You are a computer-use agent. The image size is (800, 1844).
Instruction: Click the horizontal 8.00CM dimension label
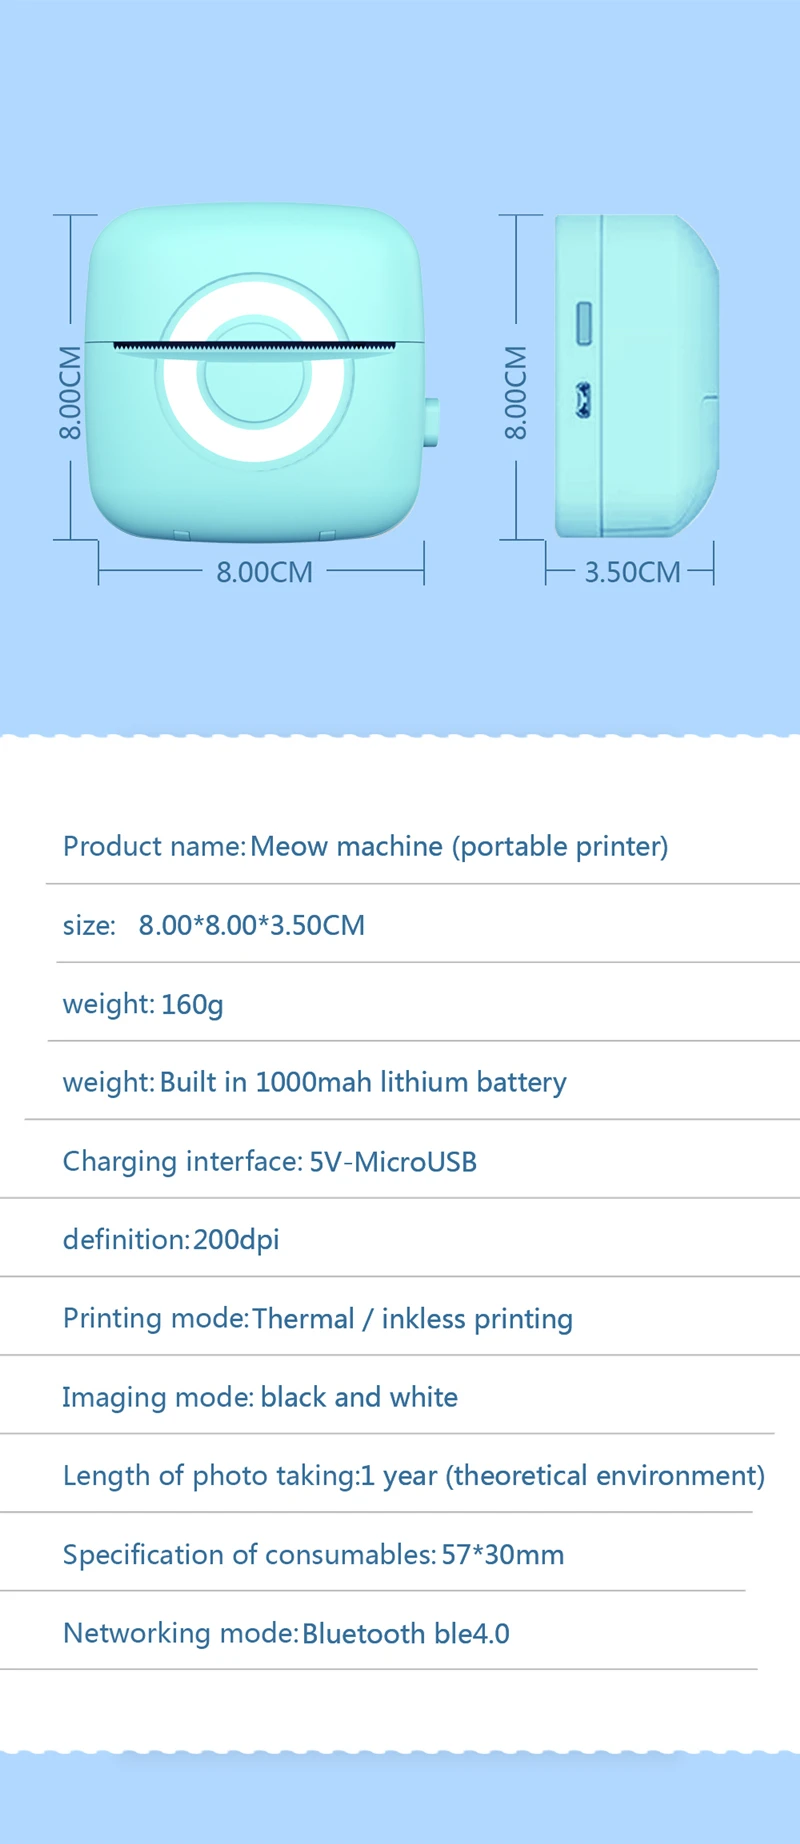point(264,572)
